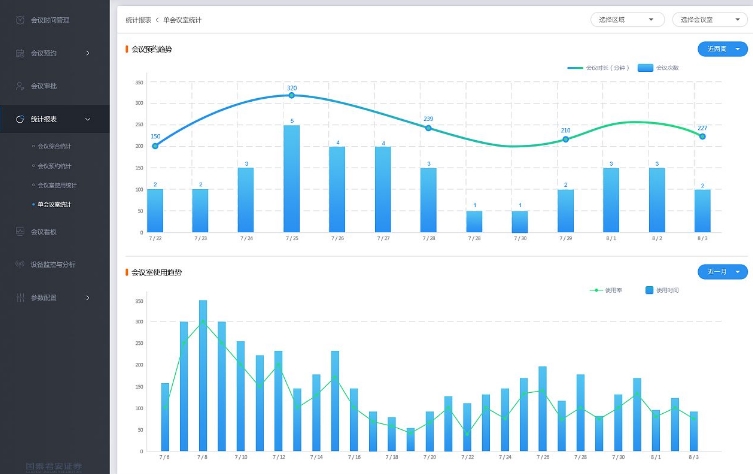Click the 参数配置 sliders icon

tap(20, 298)
